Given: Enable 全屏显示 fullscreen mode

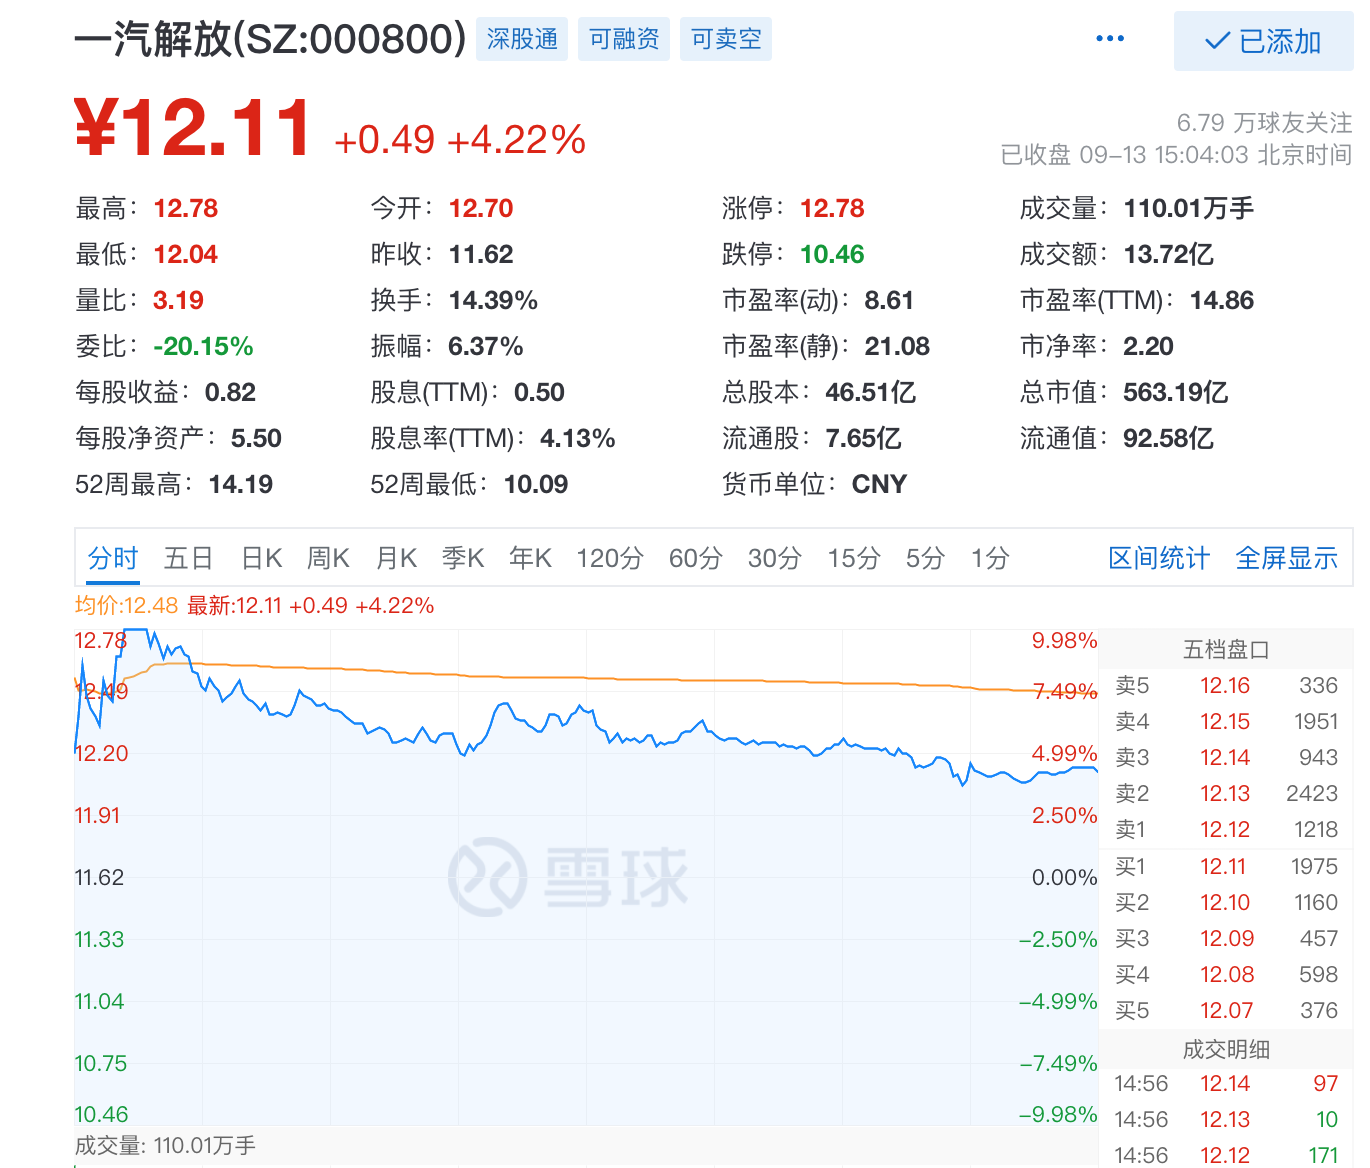Looking at the screenshot, I should 1286,558.
